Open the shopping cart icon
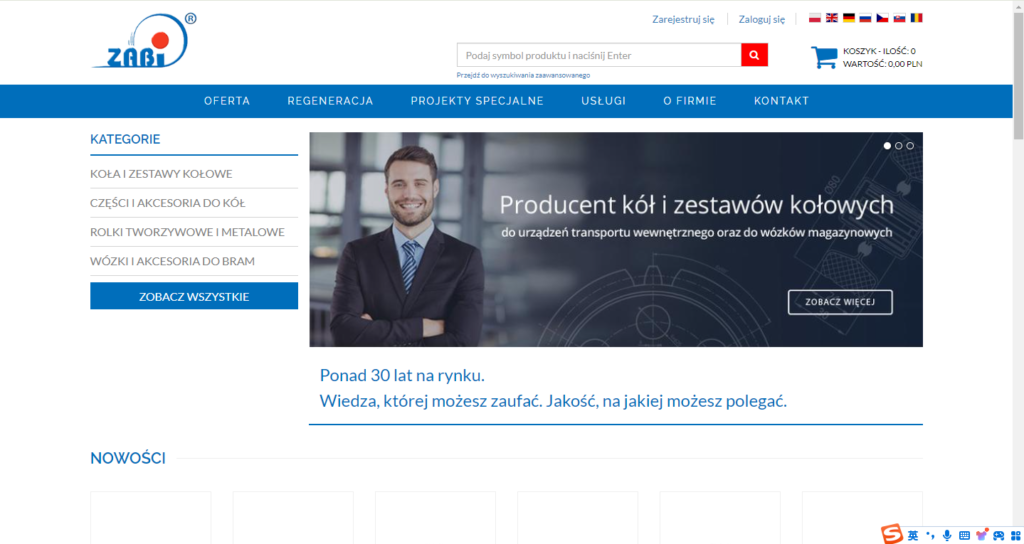The image size is (1024, 544). click(x=824, y=57)
